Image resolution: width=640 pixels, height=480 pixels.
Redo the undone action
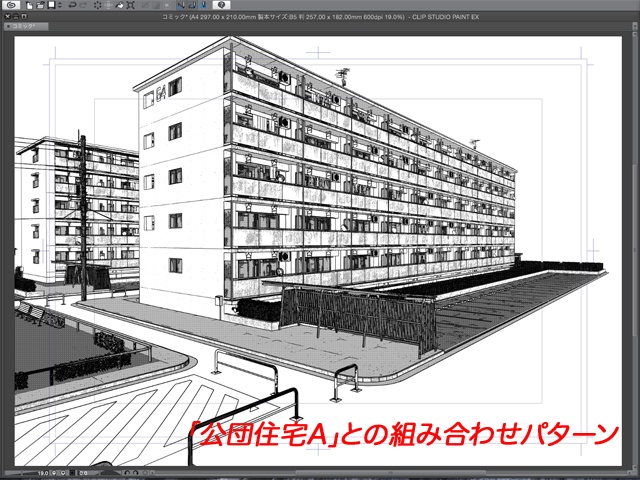click(x=83, y=5)
